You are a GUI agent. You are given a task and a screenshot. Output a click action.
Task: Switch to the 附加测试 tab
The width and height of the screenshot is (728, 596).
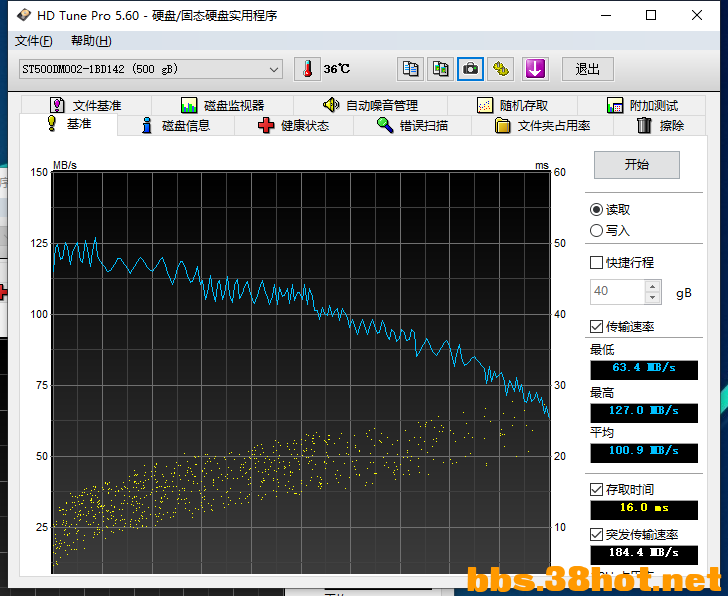642,105
